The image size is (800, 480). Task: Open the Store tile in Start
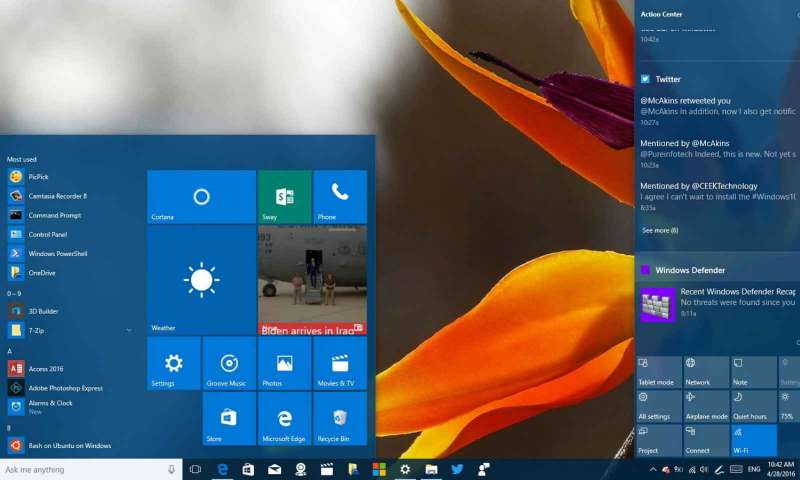click(x=229, y=419)
